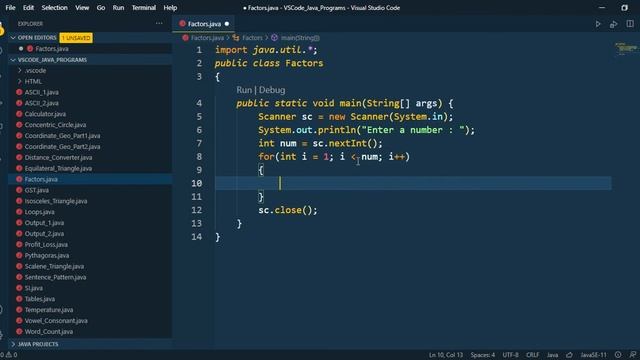Open Coordinate_Geo_Part2.java file

coord(62,147)
